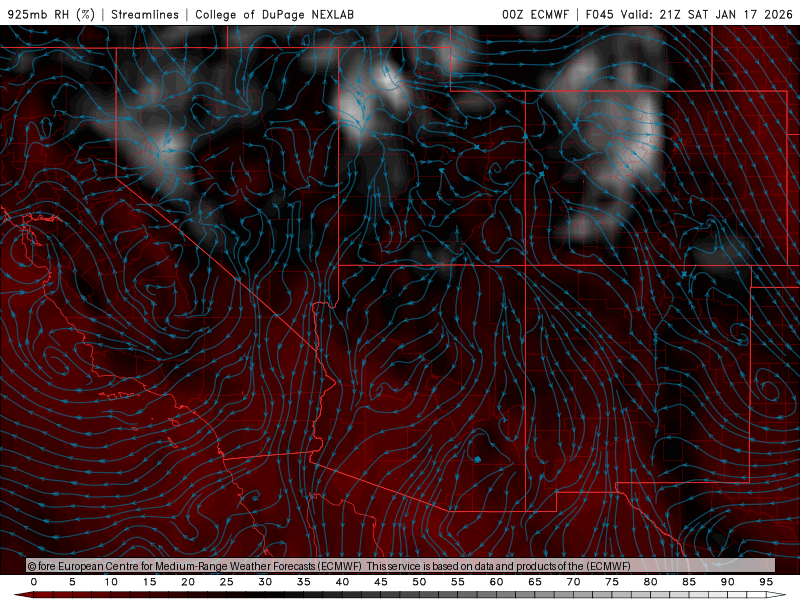This screenshot has width=800, height=600.
Task: Select the 30 value on humidity scale
Action: click(265, 582)
